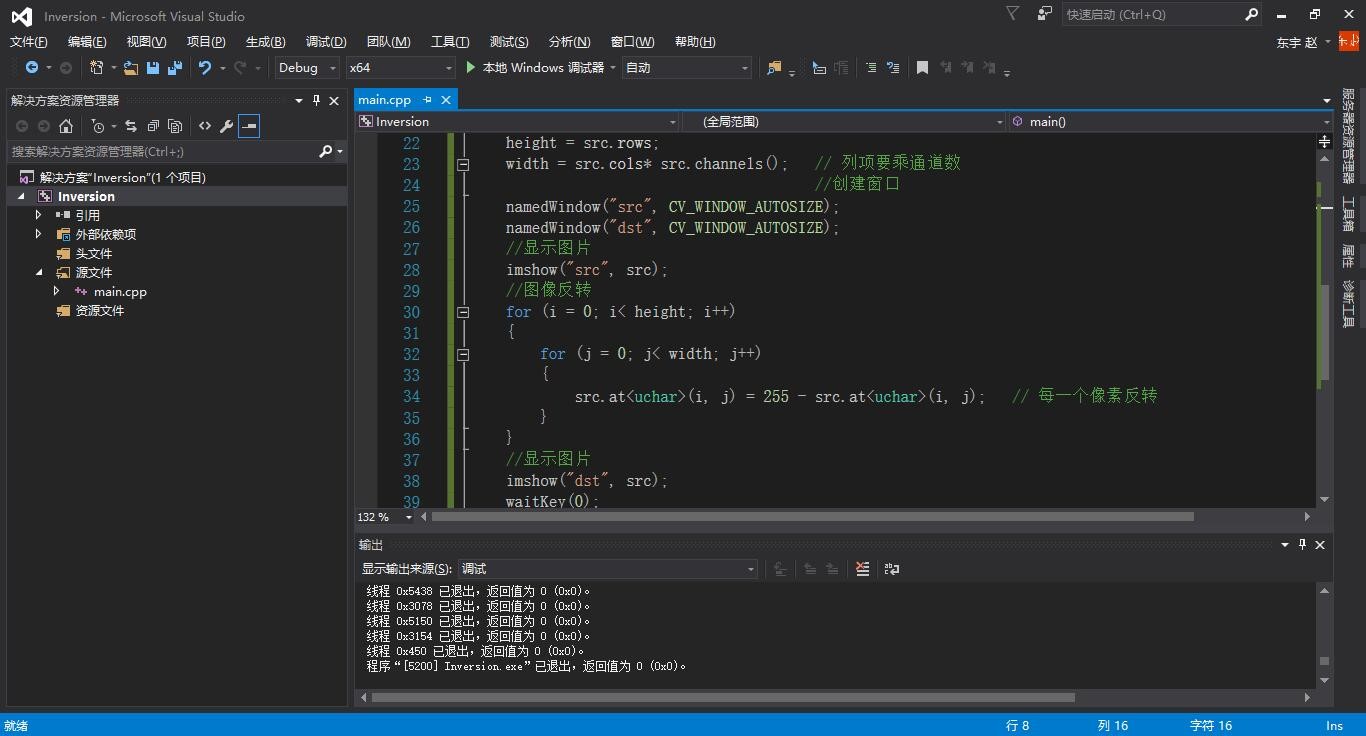Close the main.cpp tab
This screenshot has height=736, width=1366.
point(446,100)
